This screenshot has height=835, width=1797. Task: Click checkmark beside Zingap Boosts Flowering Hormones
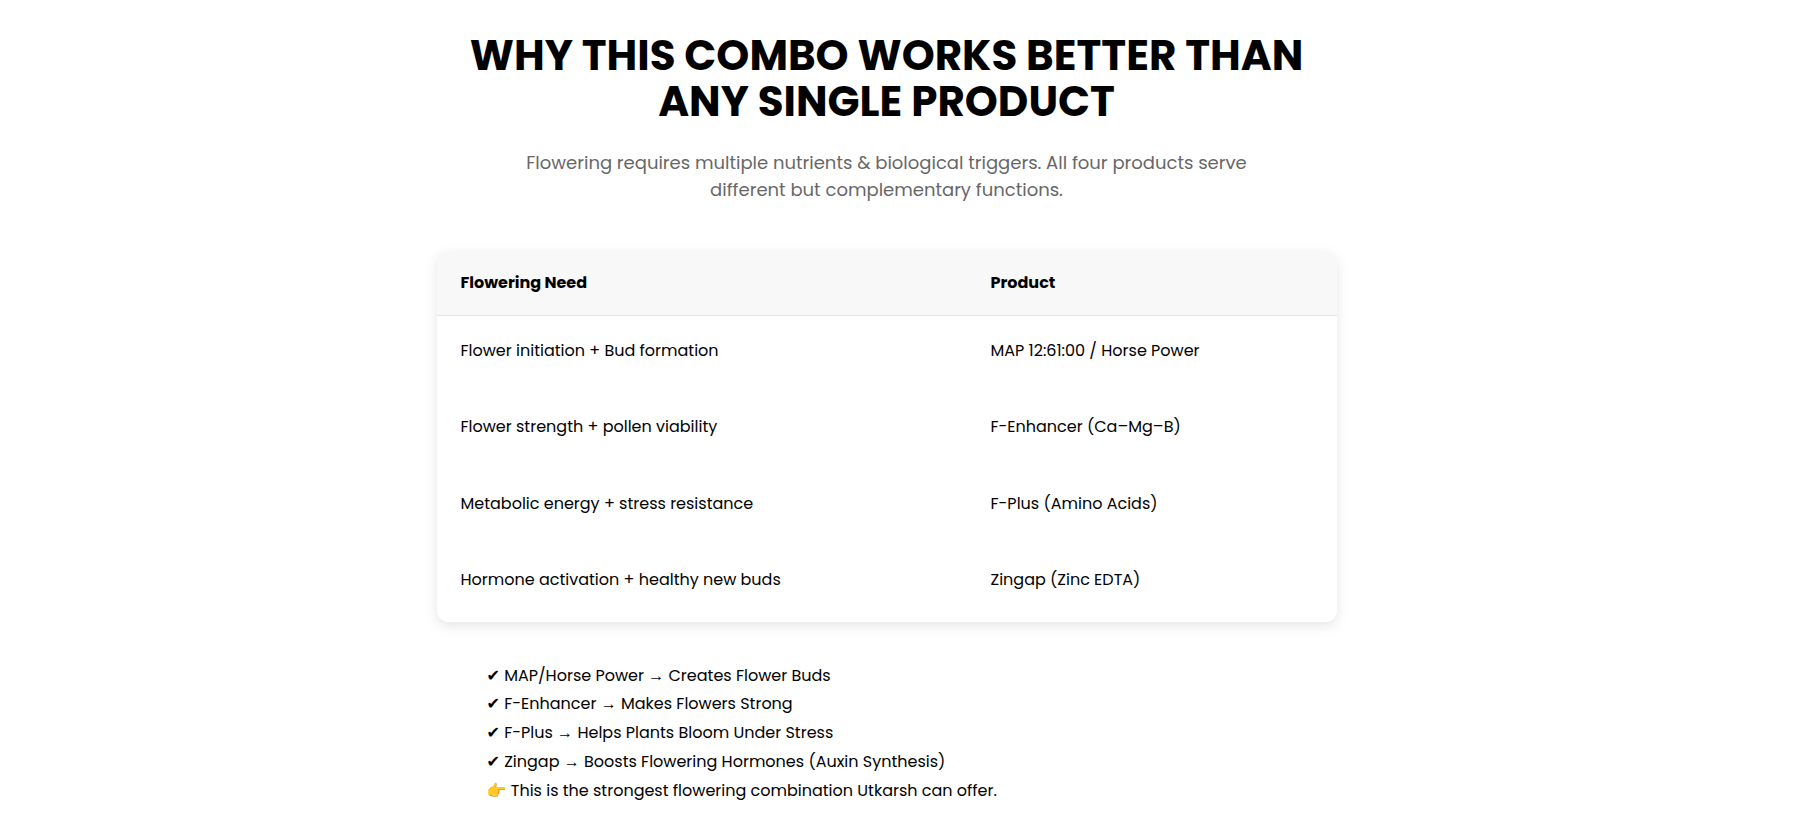[x=493, y=762]
